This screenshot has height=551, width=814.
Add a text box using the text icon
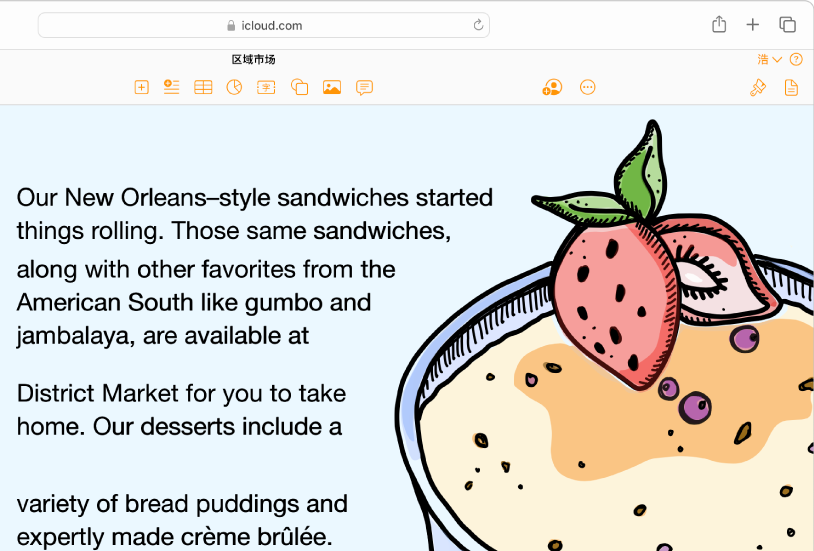266,87
